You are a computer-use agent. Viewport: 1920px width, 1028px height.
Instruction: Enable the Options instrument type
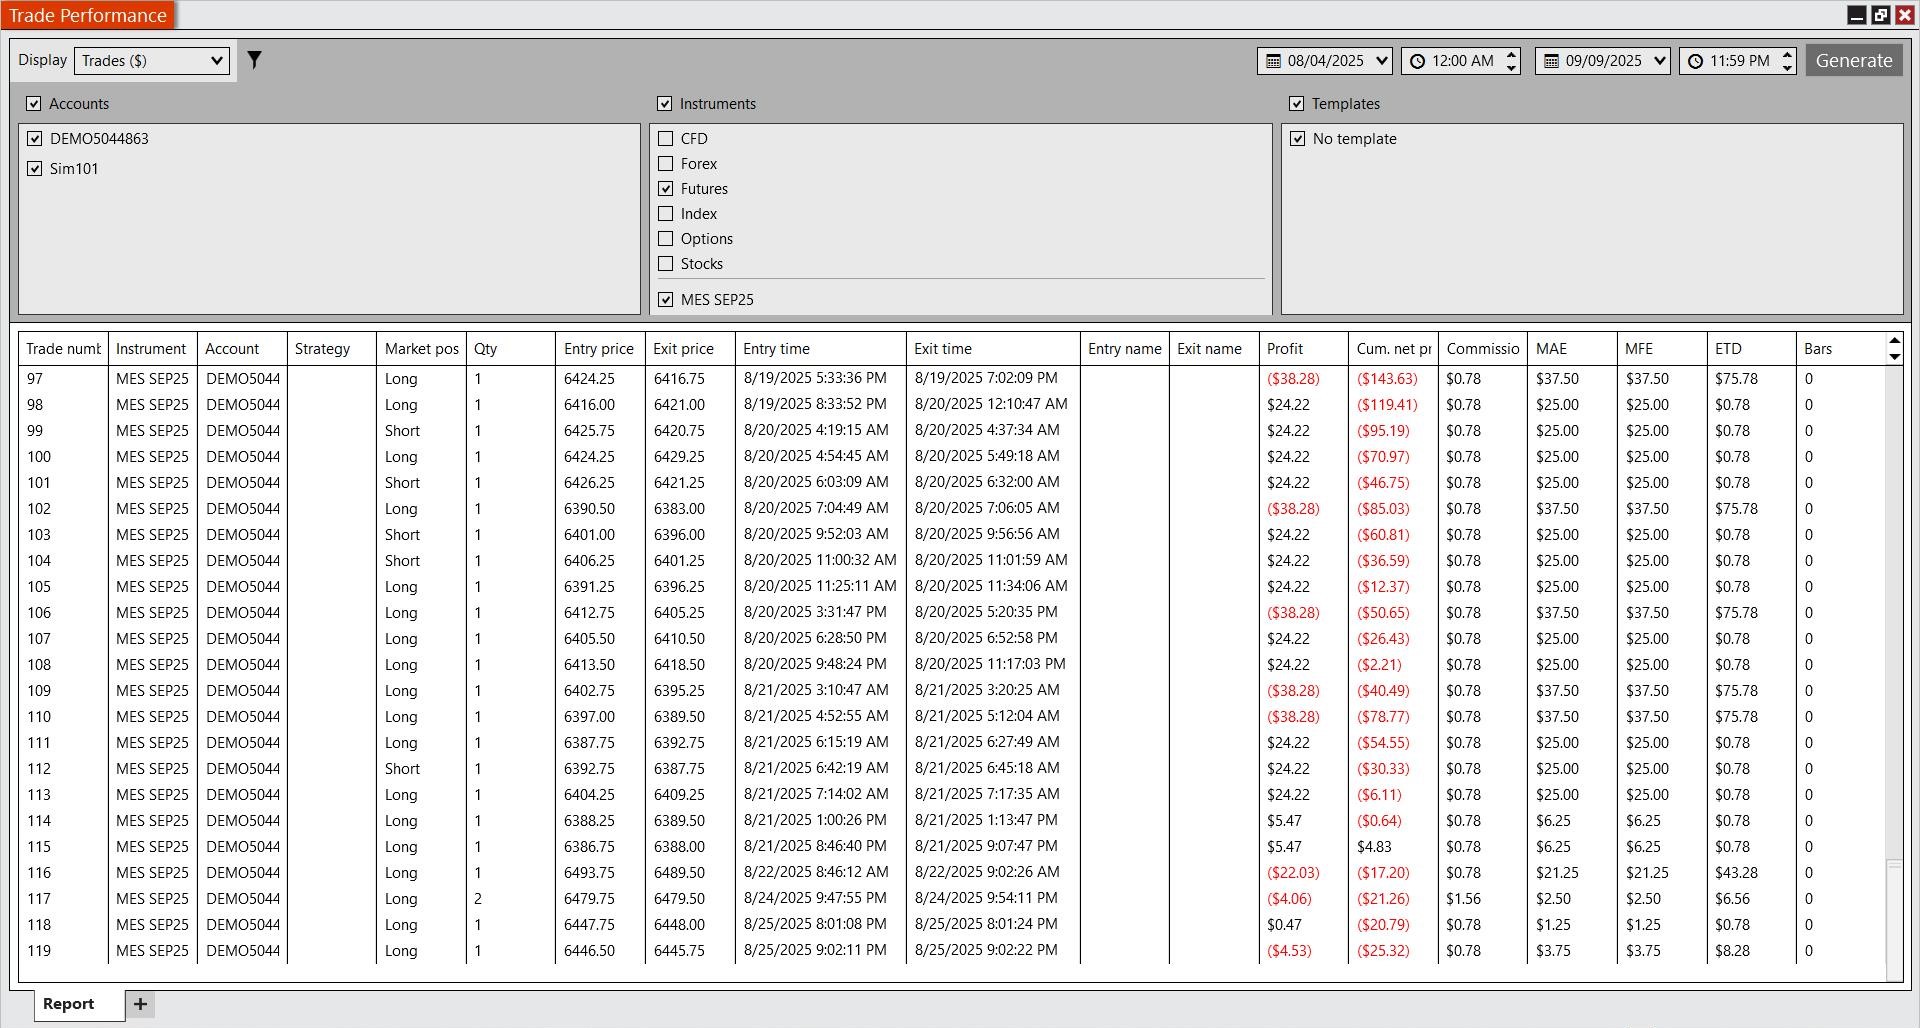coord(666,239)
